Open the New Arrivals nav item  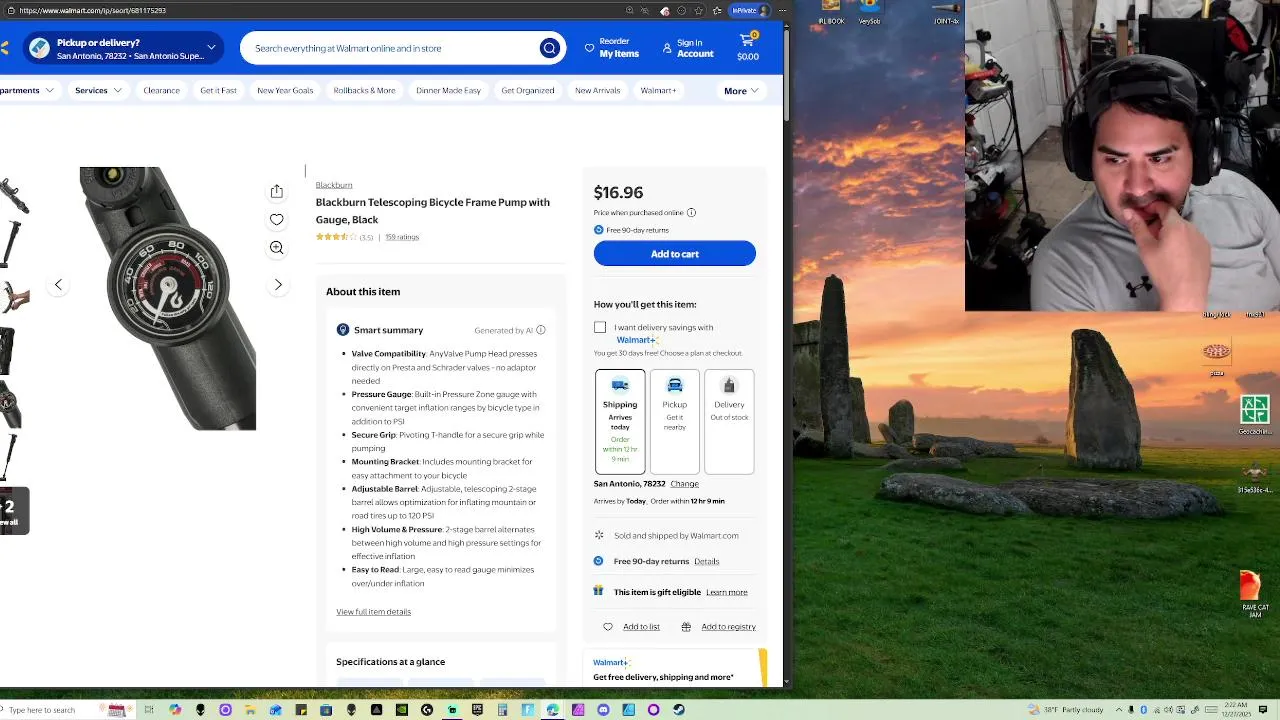pos(598,90)
